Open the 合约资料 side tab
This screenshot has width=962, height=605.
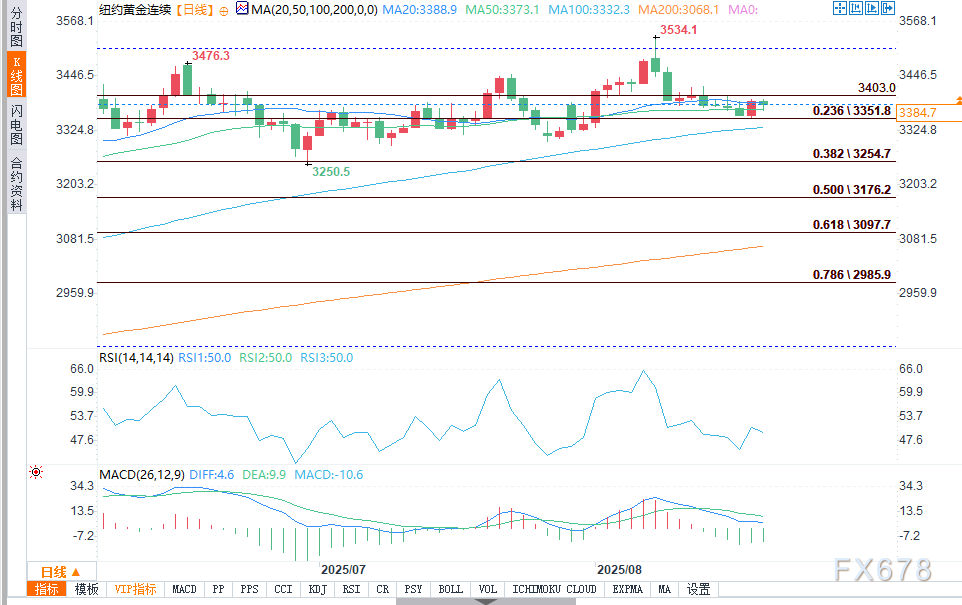(16, 183)
